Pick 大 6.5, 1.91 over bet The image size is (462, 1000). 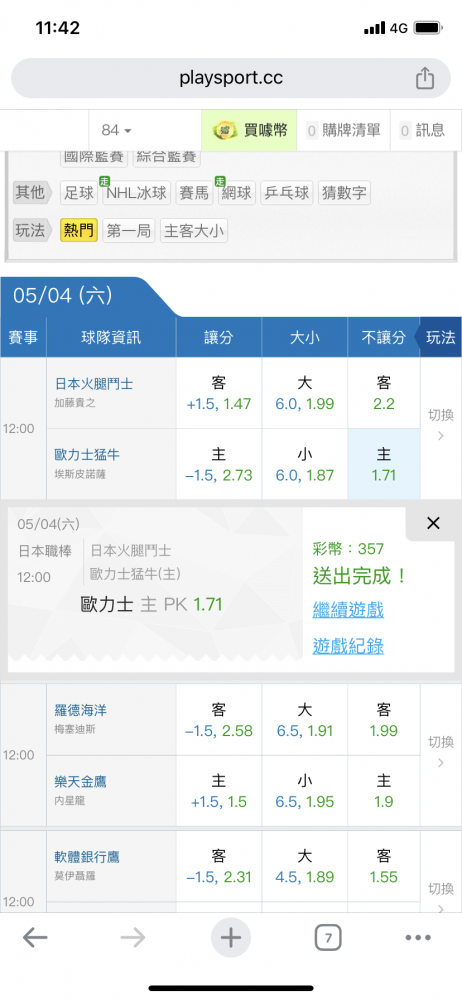304,719
